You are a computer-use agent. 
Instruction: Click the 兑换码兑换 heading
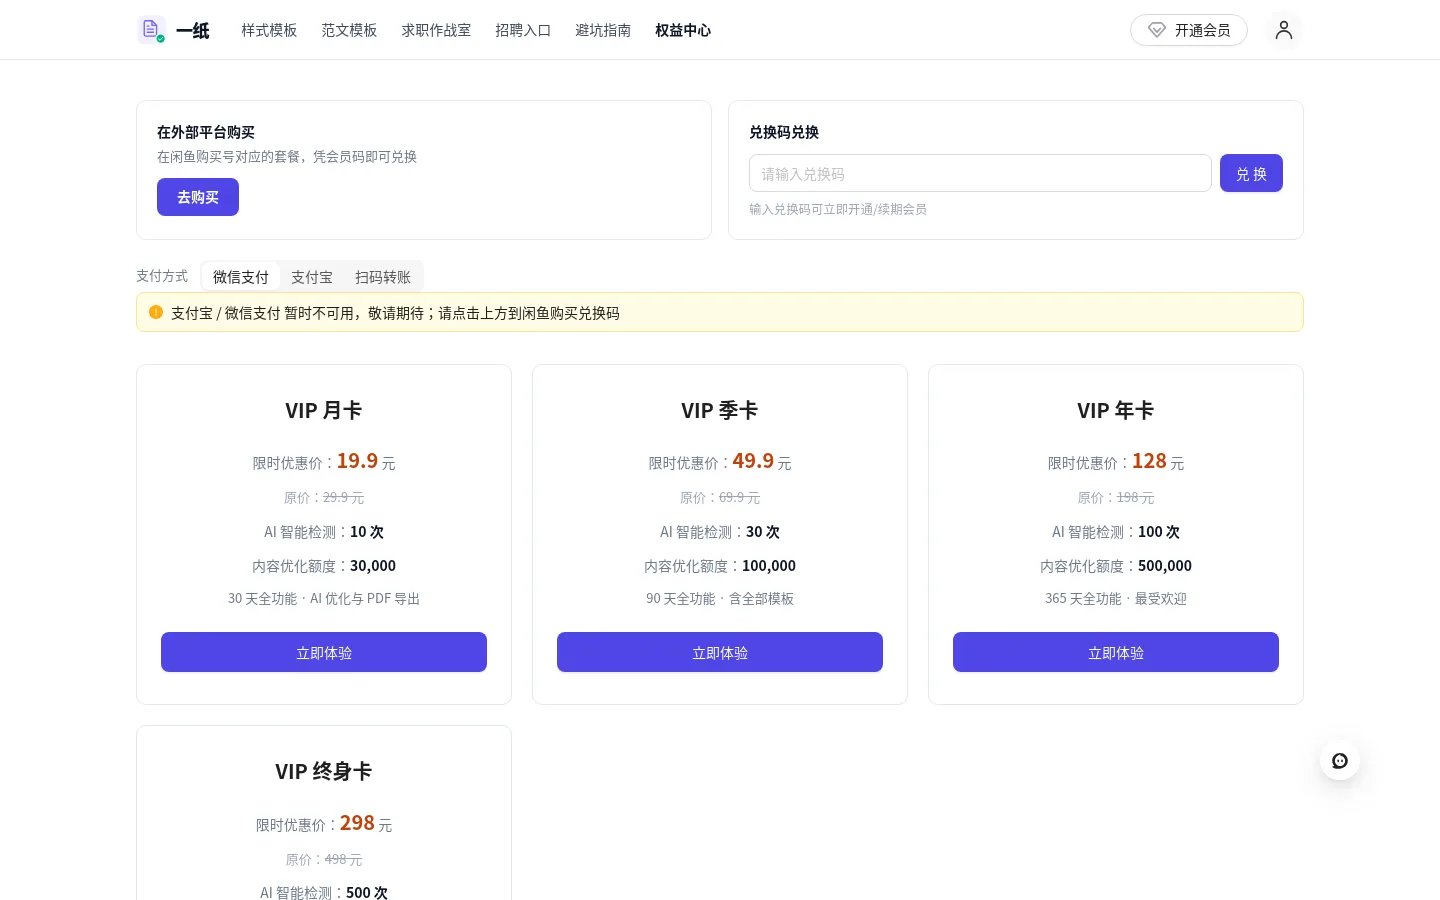pos(784,132)
